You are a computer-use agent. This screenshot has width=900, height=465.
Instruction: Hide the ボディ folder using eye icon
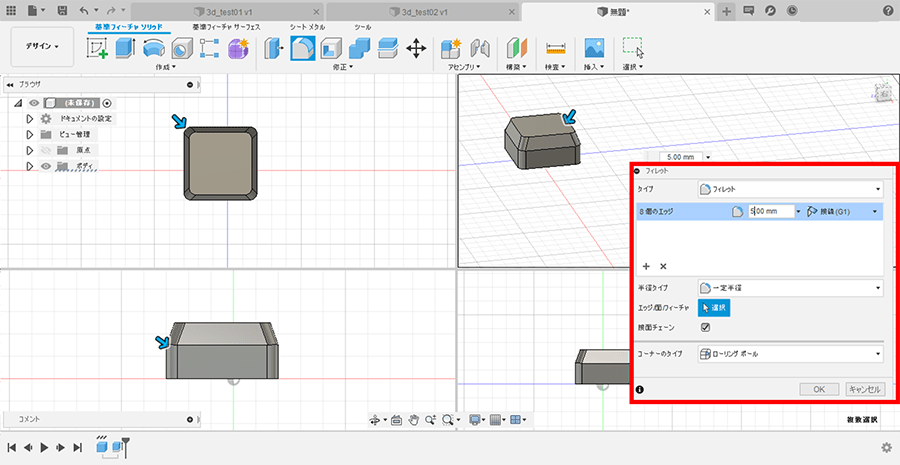(x=45, y=166)
